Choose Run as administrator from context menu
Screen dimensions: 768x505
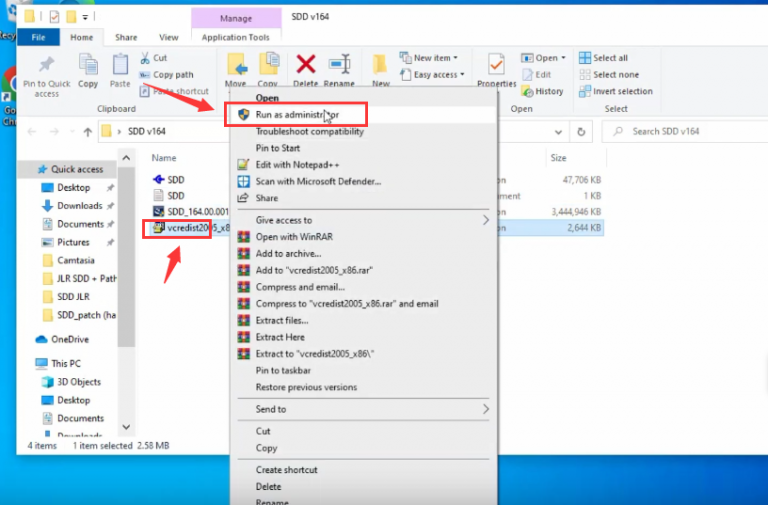coord(296,115)
